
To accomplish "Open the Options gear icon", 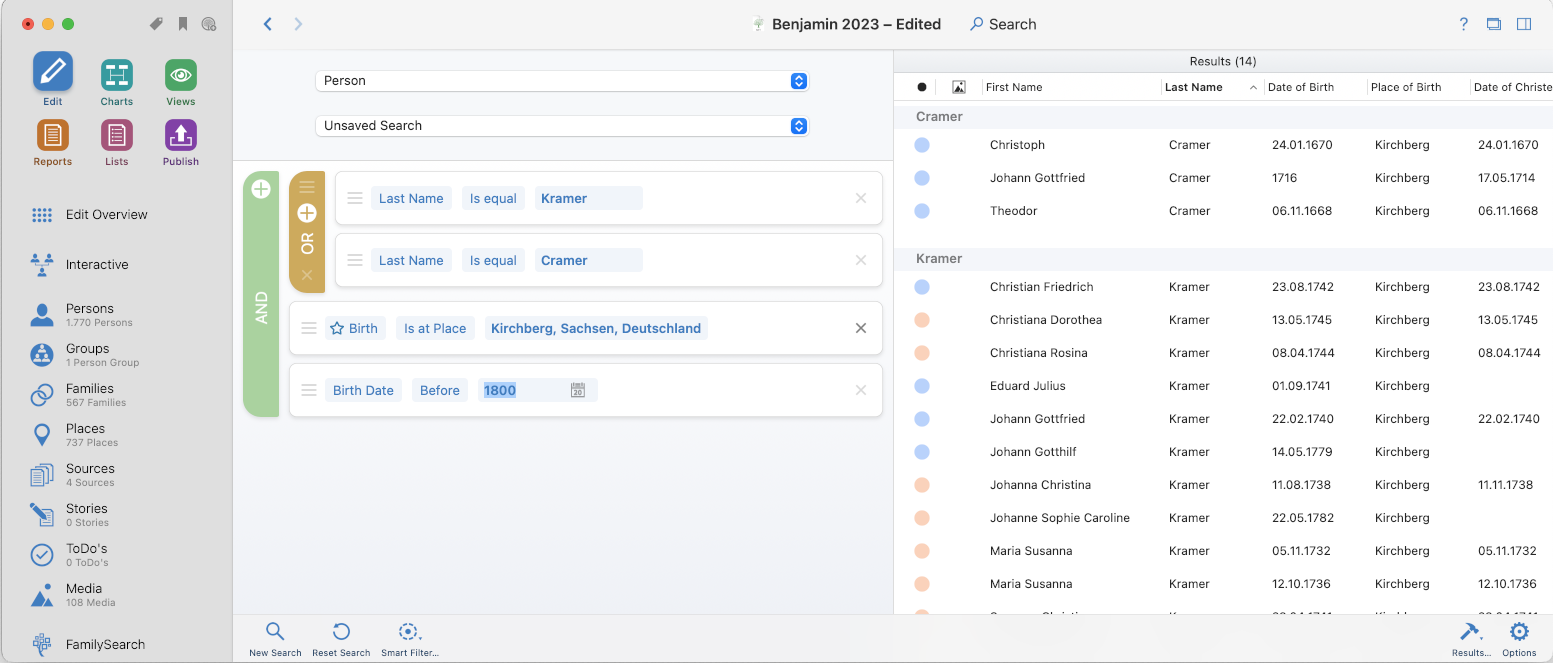I will (1518, 631).
